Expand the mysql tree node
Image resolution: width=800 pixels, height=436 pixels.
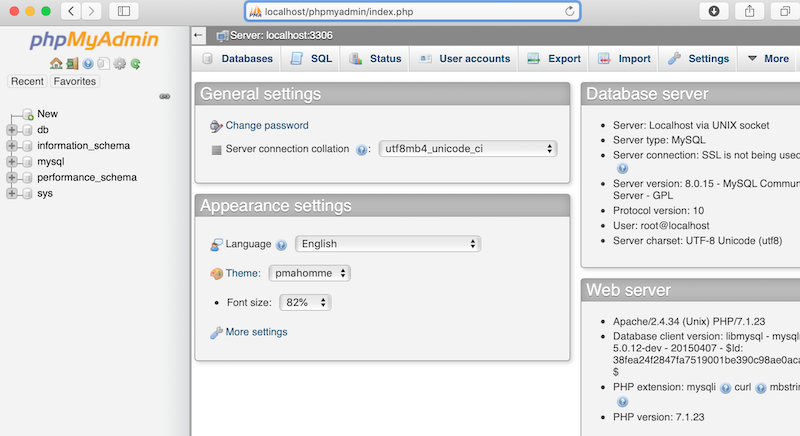pos(12,162)
